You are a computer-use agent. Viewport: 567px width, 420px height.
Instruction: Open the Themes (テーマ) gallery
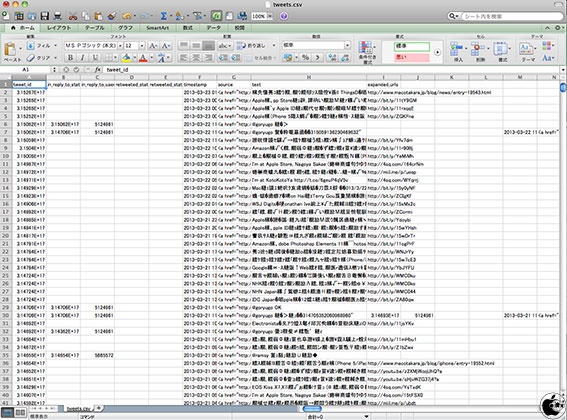[x=528, y=52]
